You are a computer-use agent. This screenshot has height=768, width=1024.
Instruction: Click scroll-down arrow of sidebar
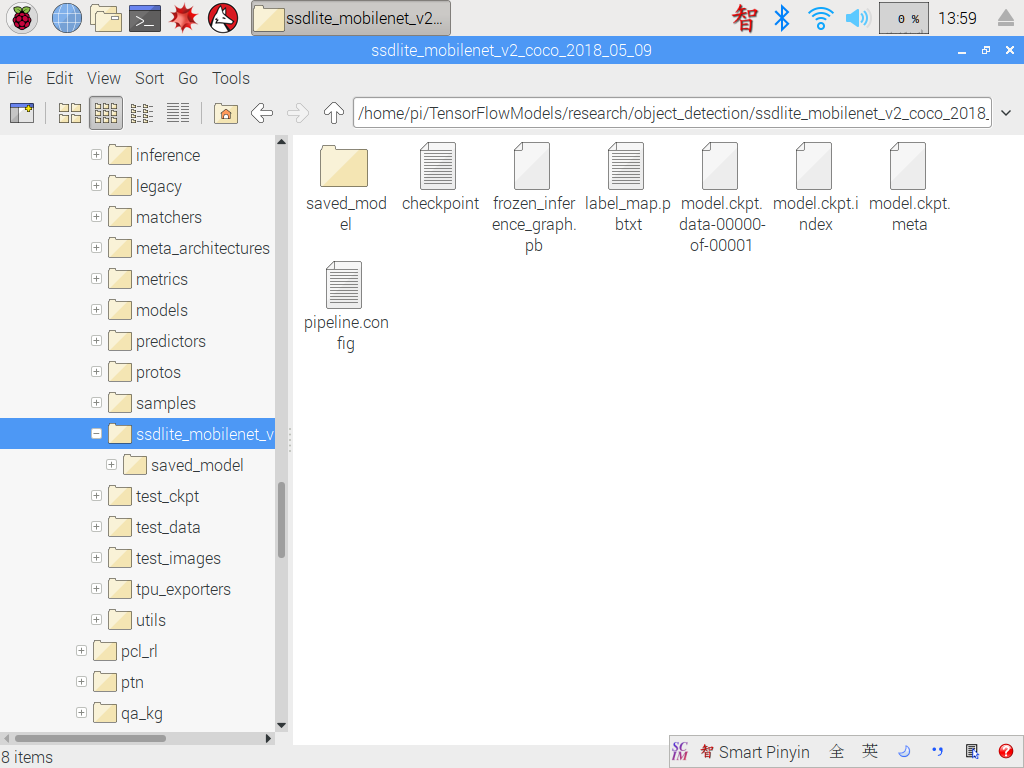click(281, 726)
